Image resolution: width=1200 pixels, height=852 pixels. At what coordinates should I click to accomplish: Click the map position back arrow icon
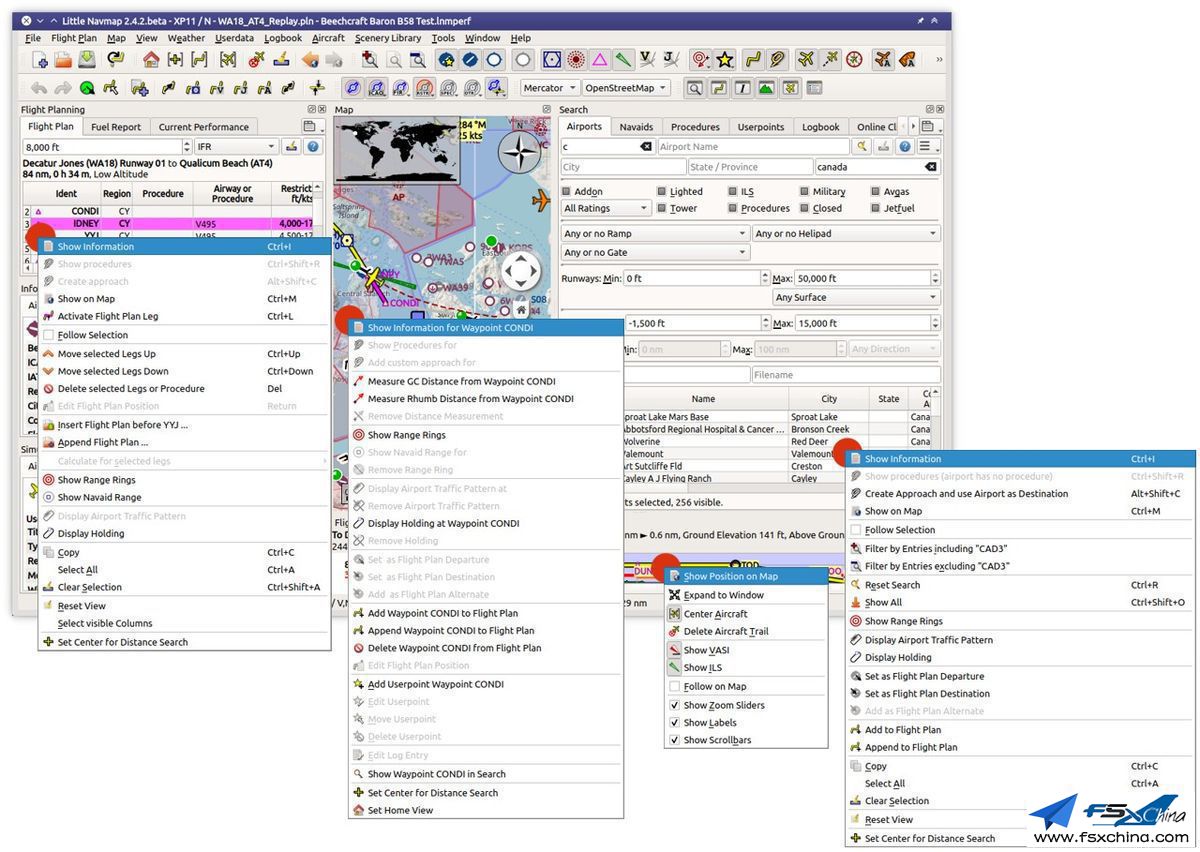[309, 60]
